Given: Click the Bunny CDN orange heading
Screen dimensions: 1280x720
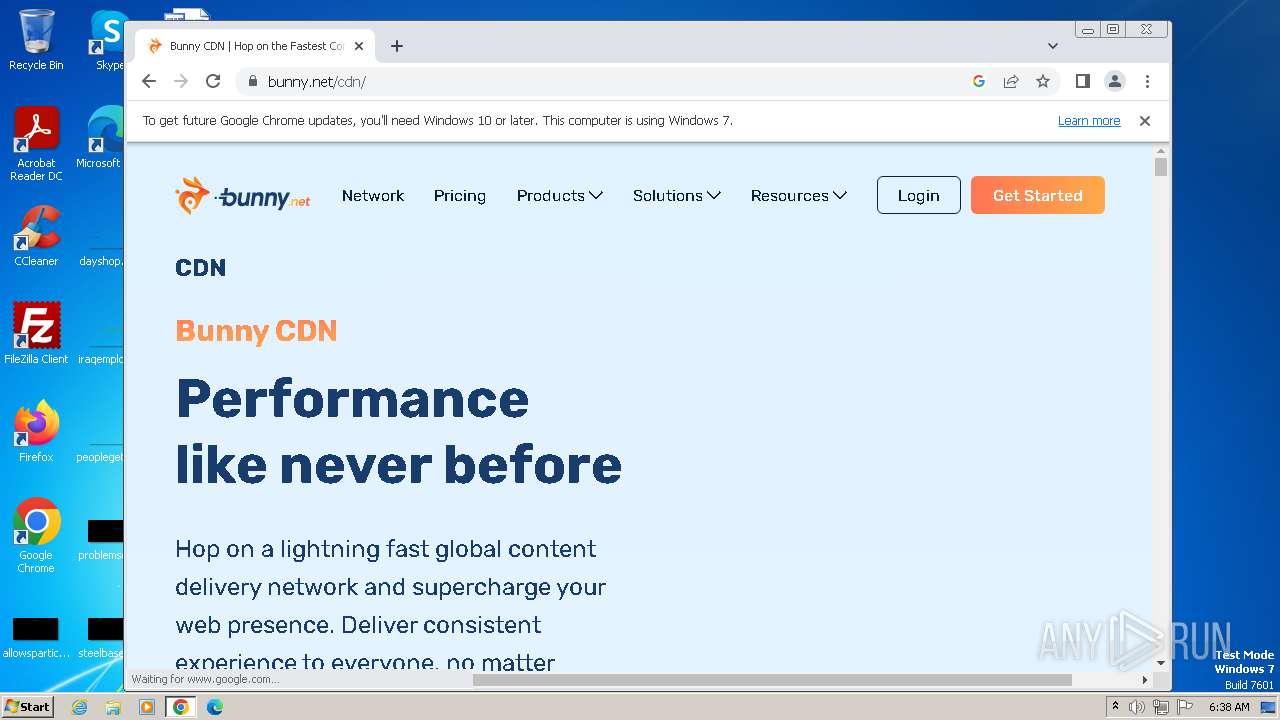Looking at the screenshot, I should click(256, 331).
